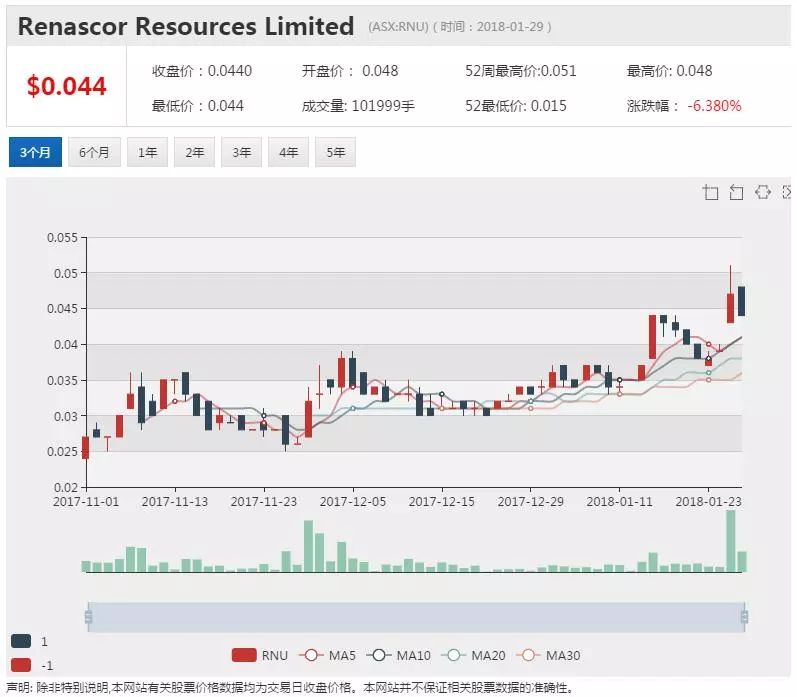Click the left handle of the zoom slider
Screen dimensions: 797x697
(88, 617)
